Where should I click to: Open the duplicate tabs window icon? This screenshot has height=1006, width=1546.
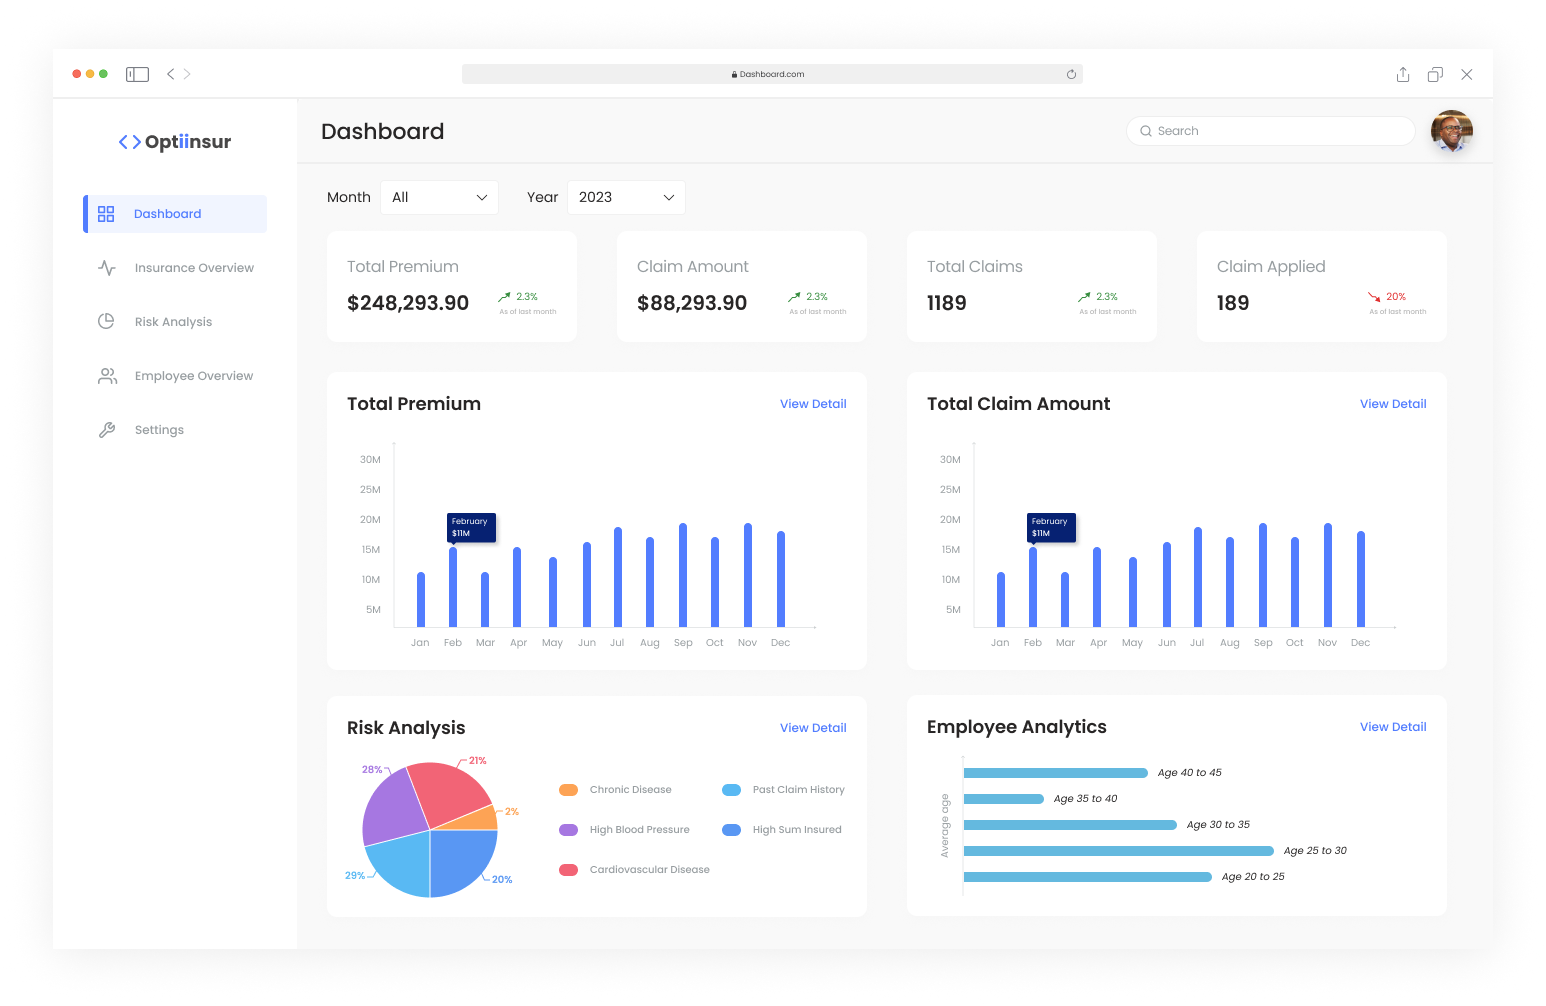click(1435, 75)
